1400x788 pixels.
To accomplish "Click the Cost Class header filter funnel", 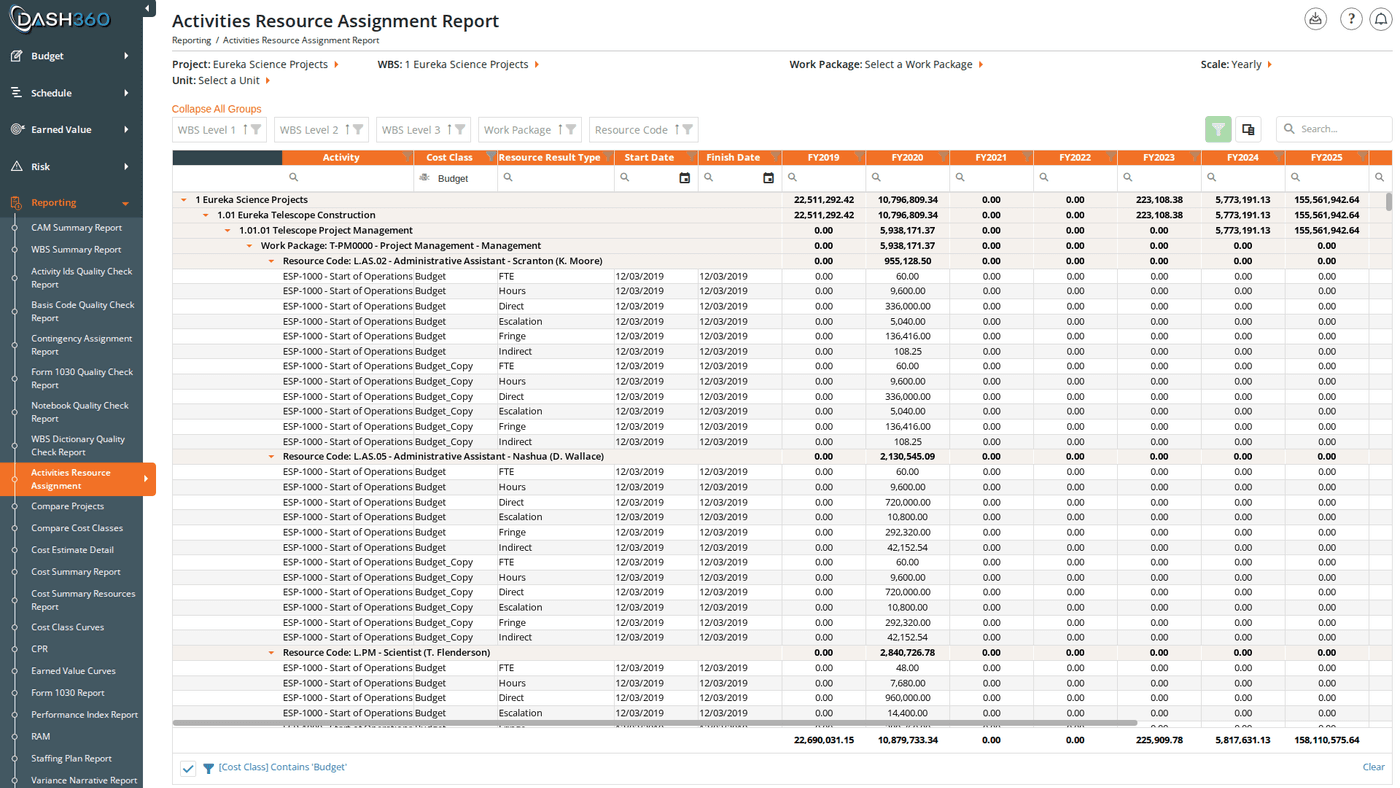I will [x=490, y=158].
